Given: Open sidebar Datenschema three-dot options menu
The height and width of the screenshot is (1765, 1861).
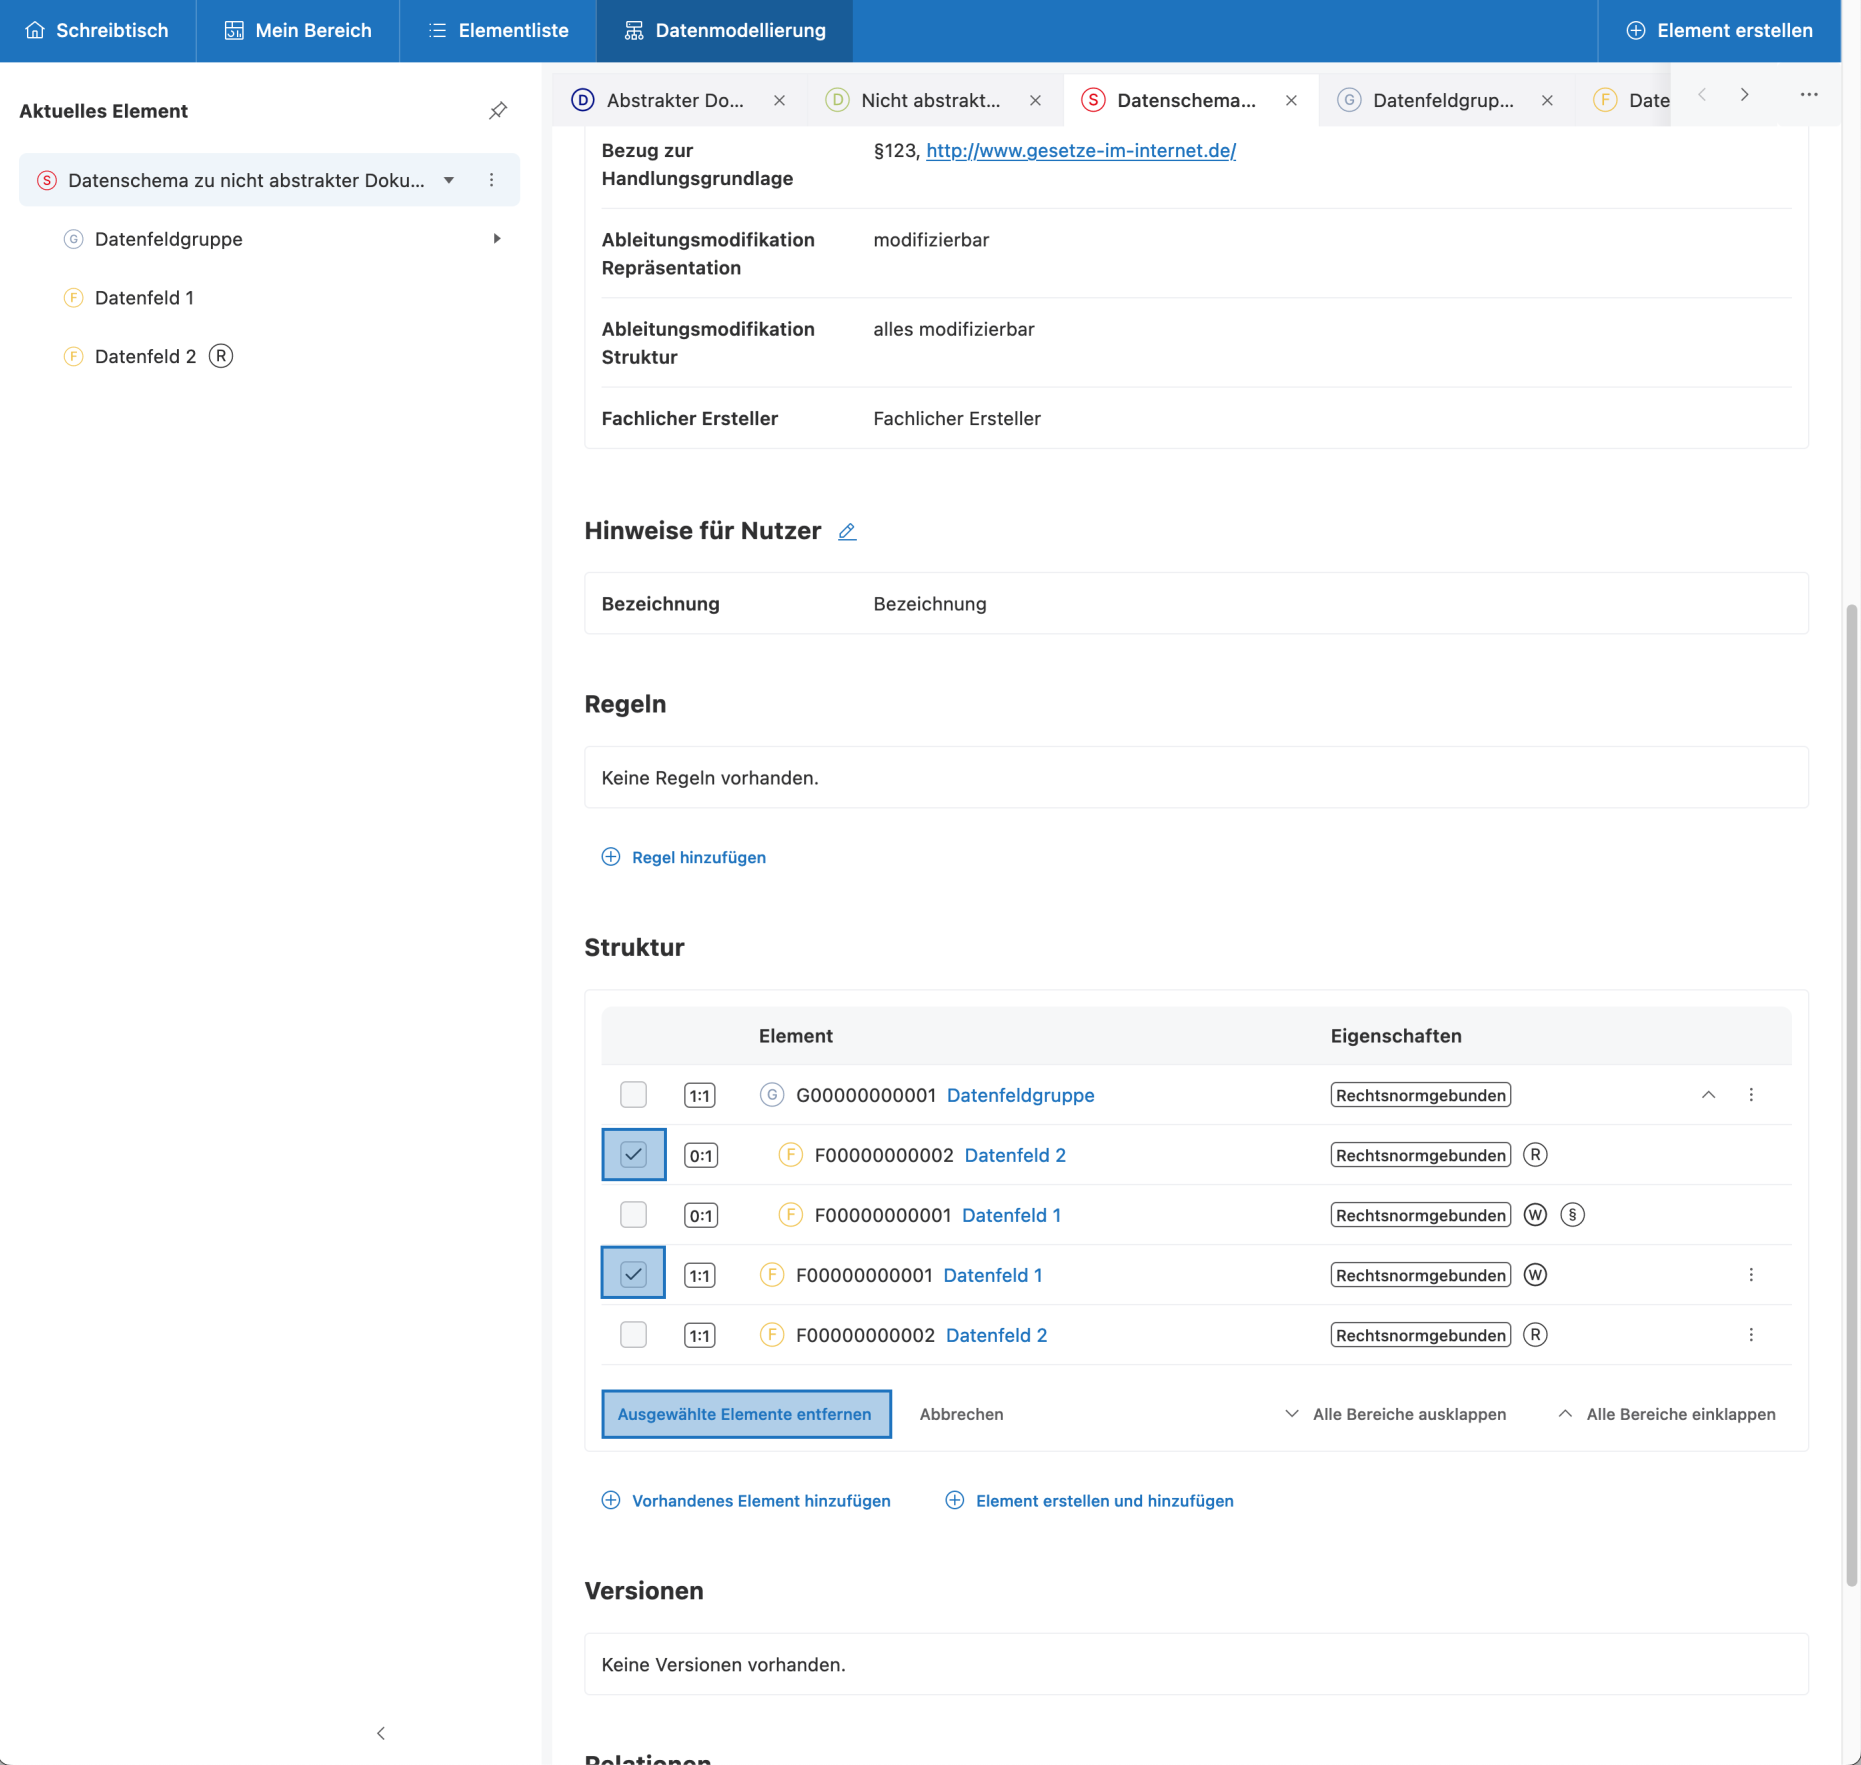Looking at the screenshot, I should click(x=491, y=180).
